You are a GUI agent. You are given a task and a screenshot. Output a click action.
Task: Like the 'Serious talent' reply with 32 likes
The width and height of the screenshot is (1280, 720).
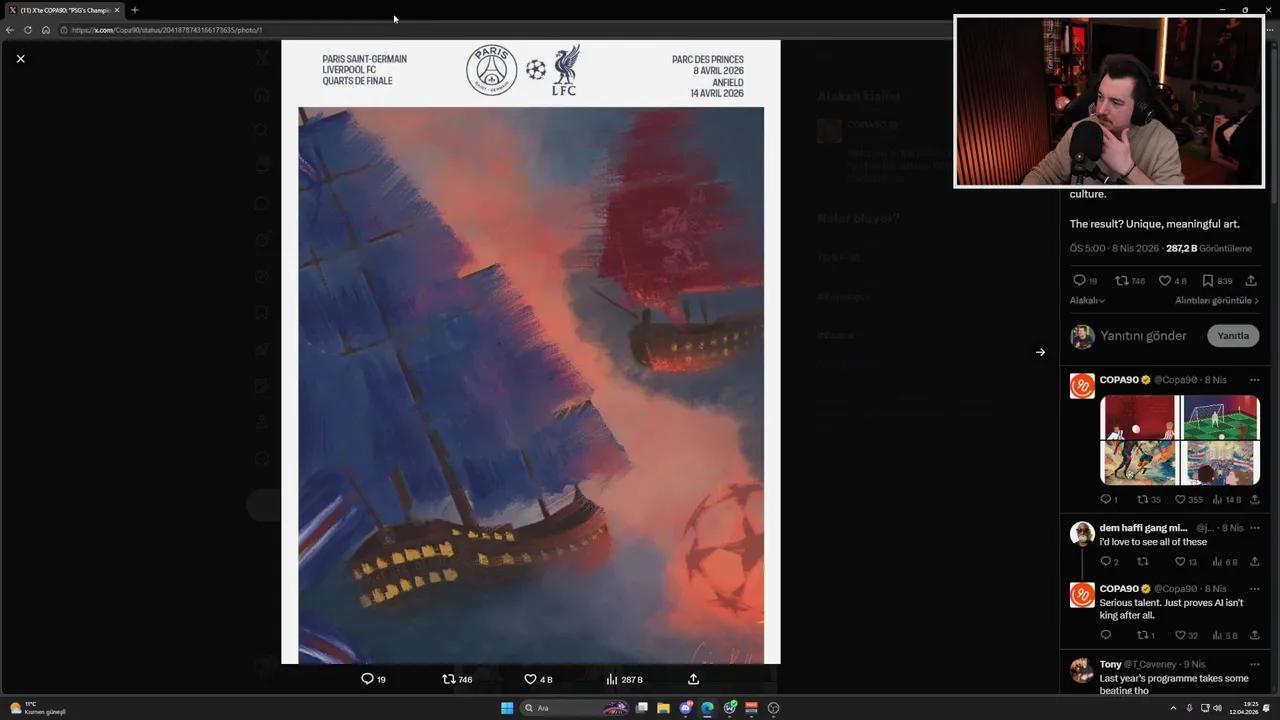point(1180,635)
